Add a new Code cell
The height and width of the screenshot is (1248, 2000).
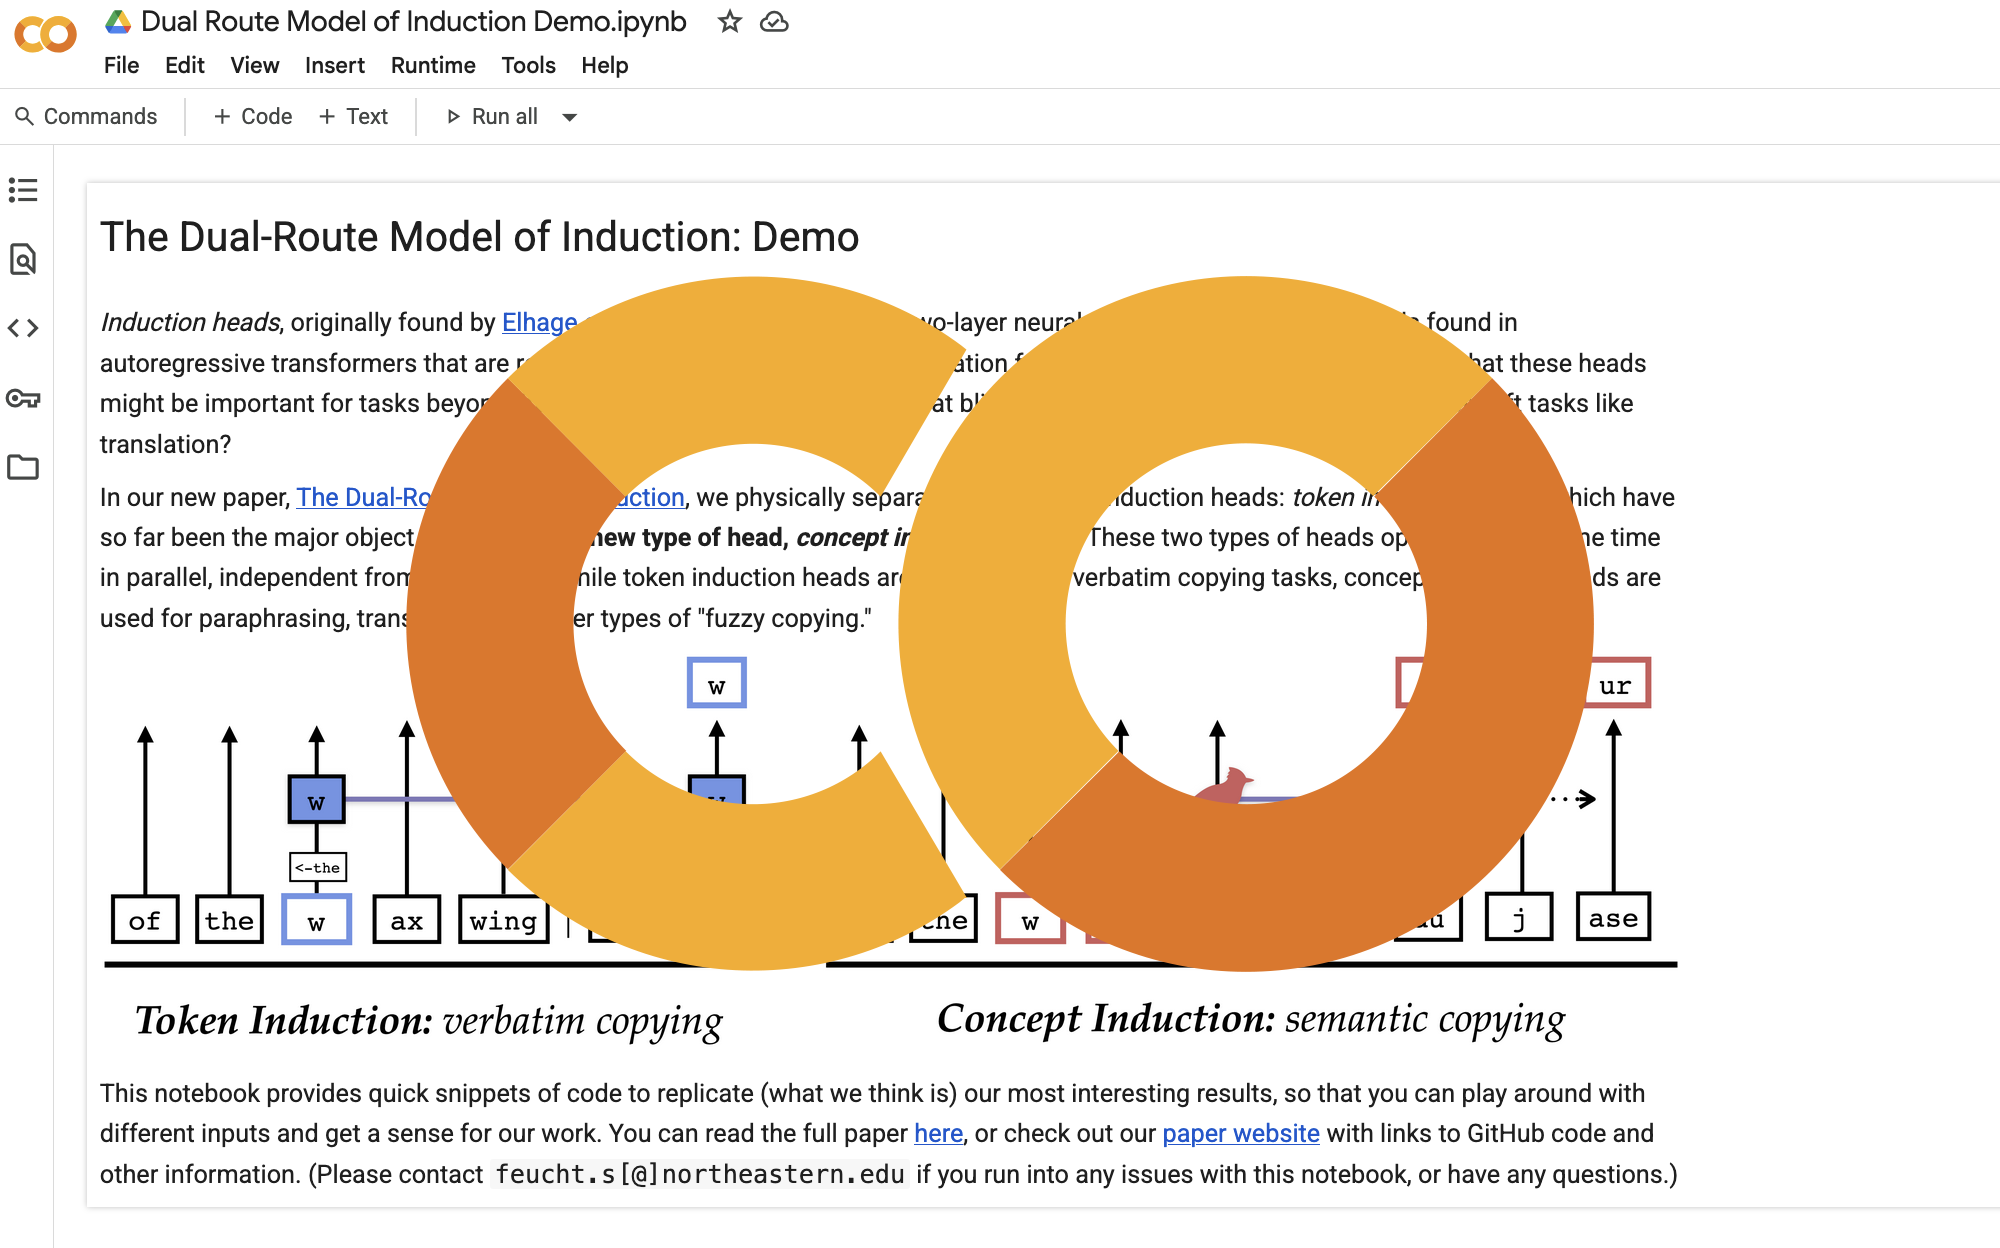[253, 117]
